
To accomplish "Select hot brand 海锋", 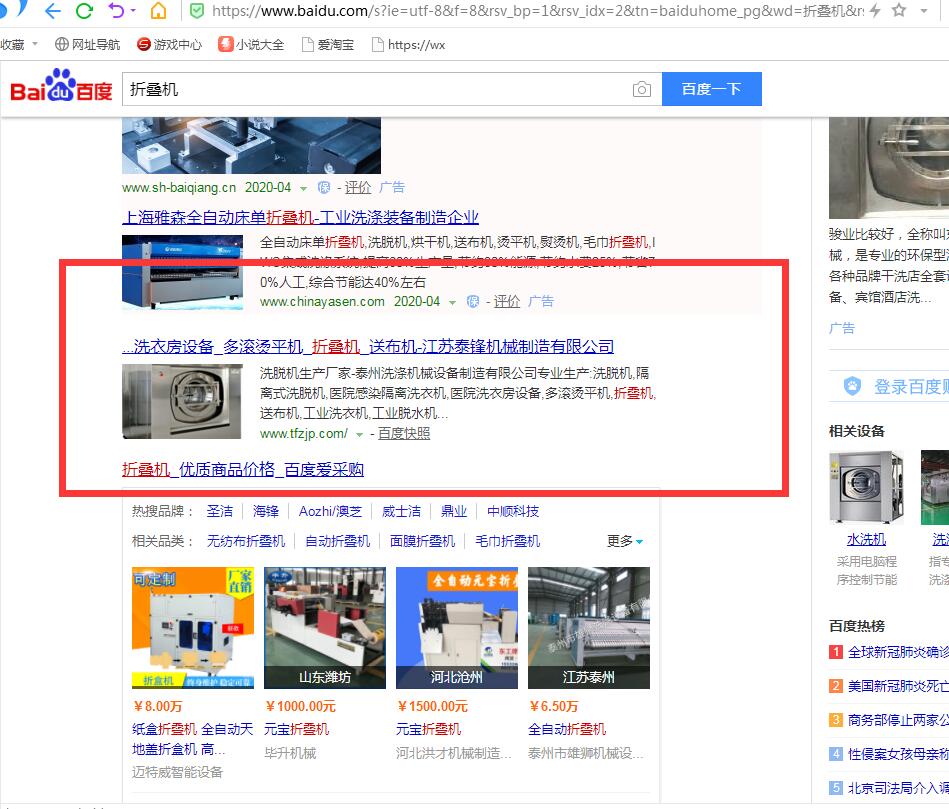I will (x=266, y=511).
